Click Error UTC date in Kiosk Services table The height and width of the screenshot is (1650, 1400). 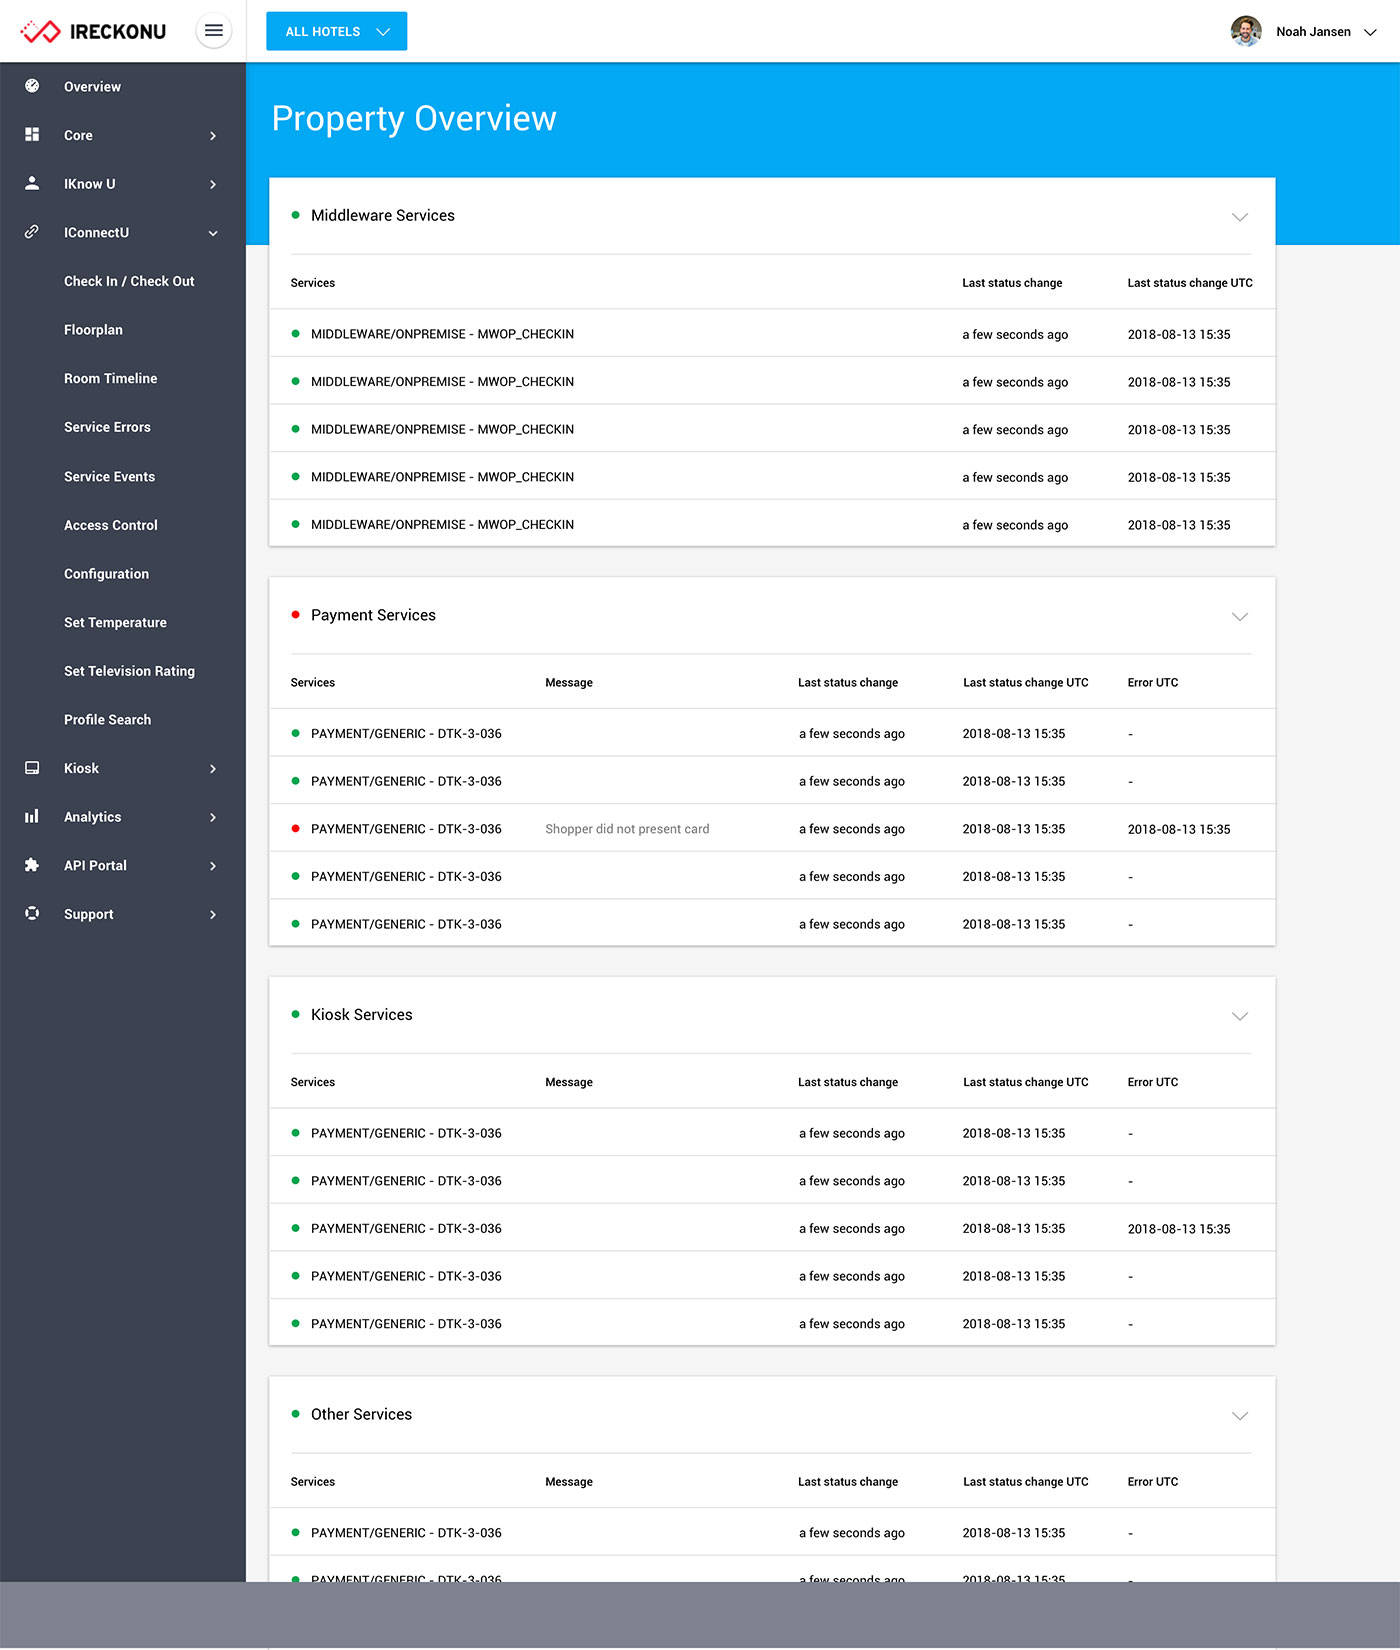click(x=1179, y=1229)
